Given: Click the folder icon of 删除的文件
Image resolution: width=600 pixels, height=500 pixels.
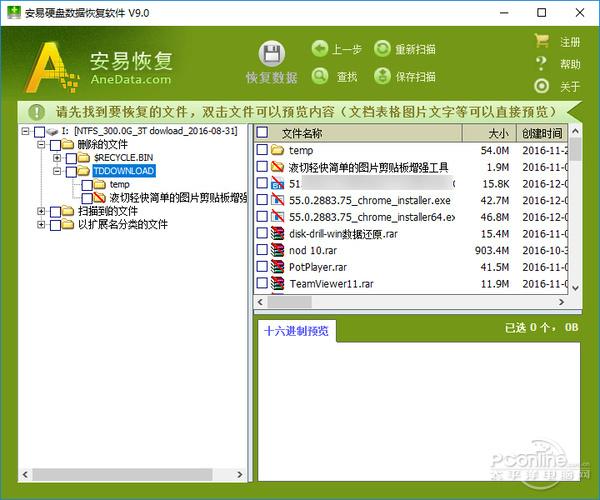Looking at the screenshot, I should coord(67,145).
